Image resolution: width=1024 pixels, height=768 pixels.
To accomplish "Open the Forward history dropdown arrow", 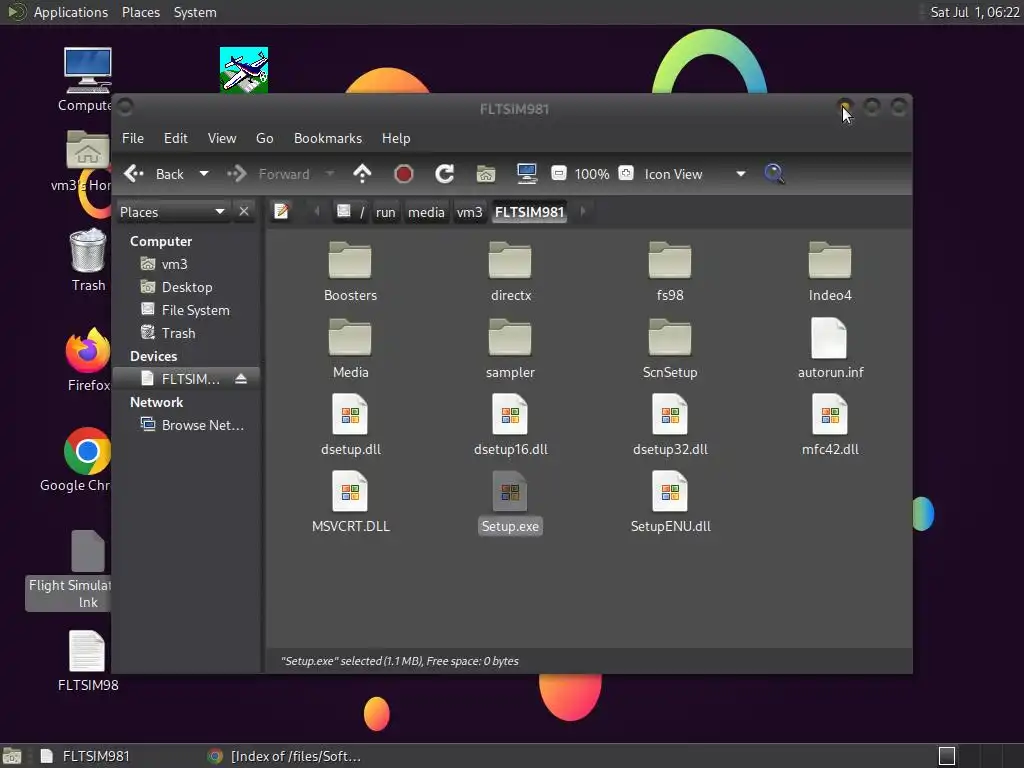I will [330, 174].
